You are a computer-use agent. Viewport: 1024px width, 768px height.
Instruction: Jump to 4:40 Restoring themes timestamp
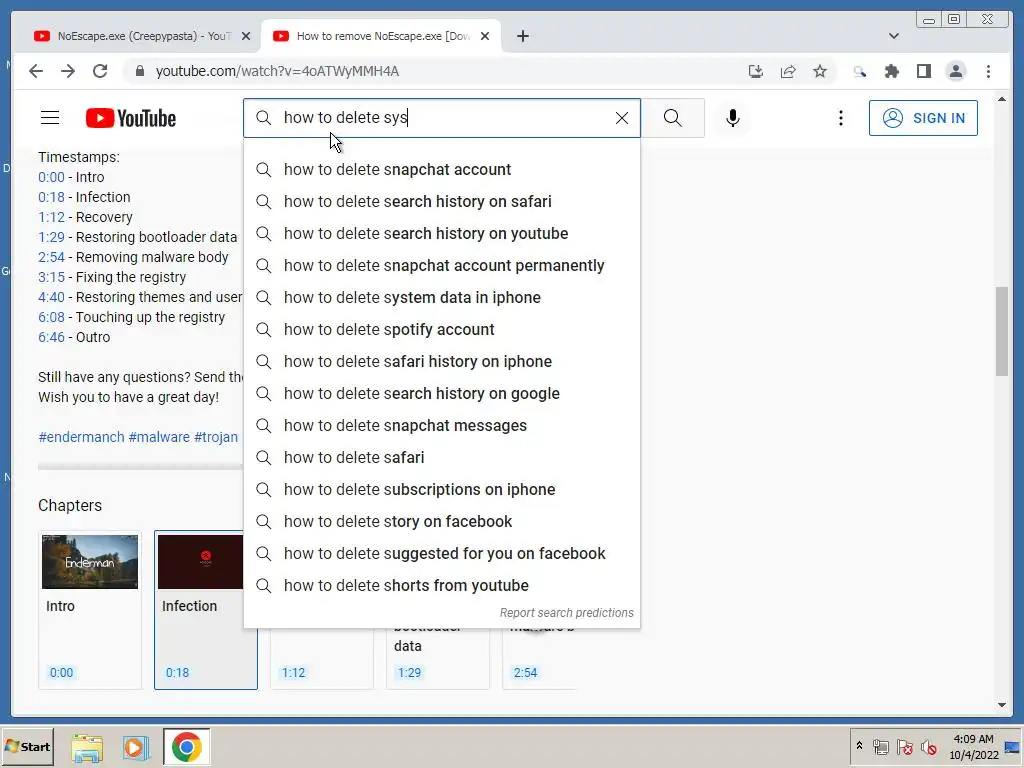point(51,297)
